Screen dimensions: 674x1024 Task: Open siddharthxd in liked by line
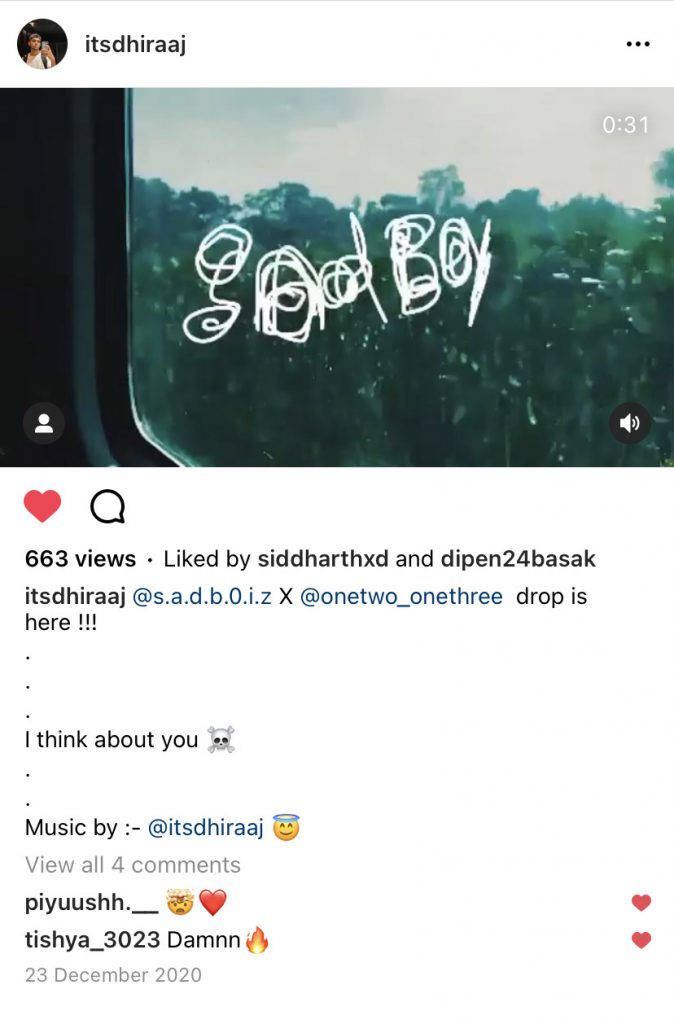click(x=323, y=559)
